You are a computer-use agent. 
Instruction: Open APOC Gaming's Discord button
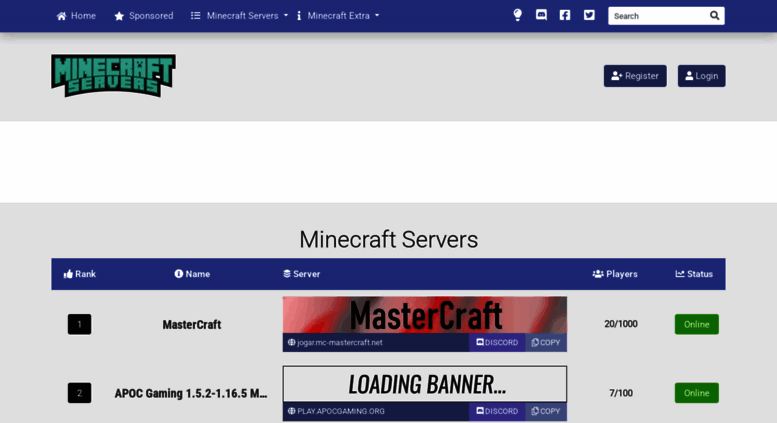[497, 411]
